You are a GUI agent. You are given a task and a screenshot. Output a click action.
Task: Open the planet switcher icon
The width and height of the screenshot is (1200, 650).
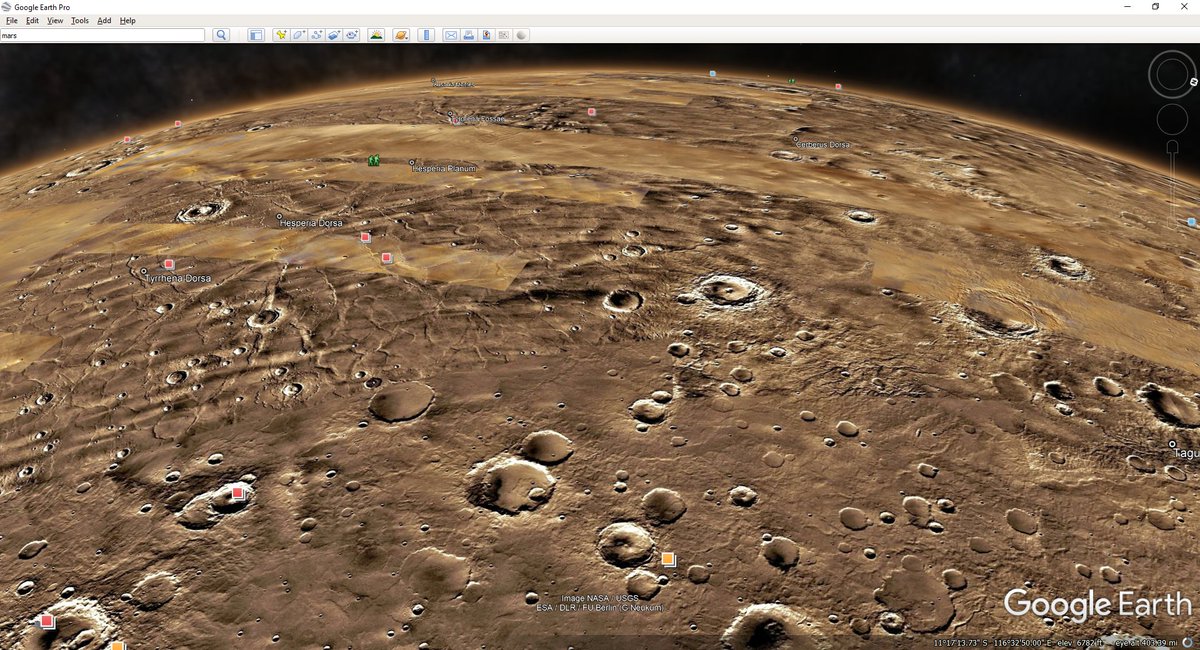401,35
